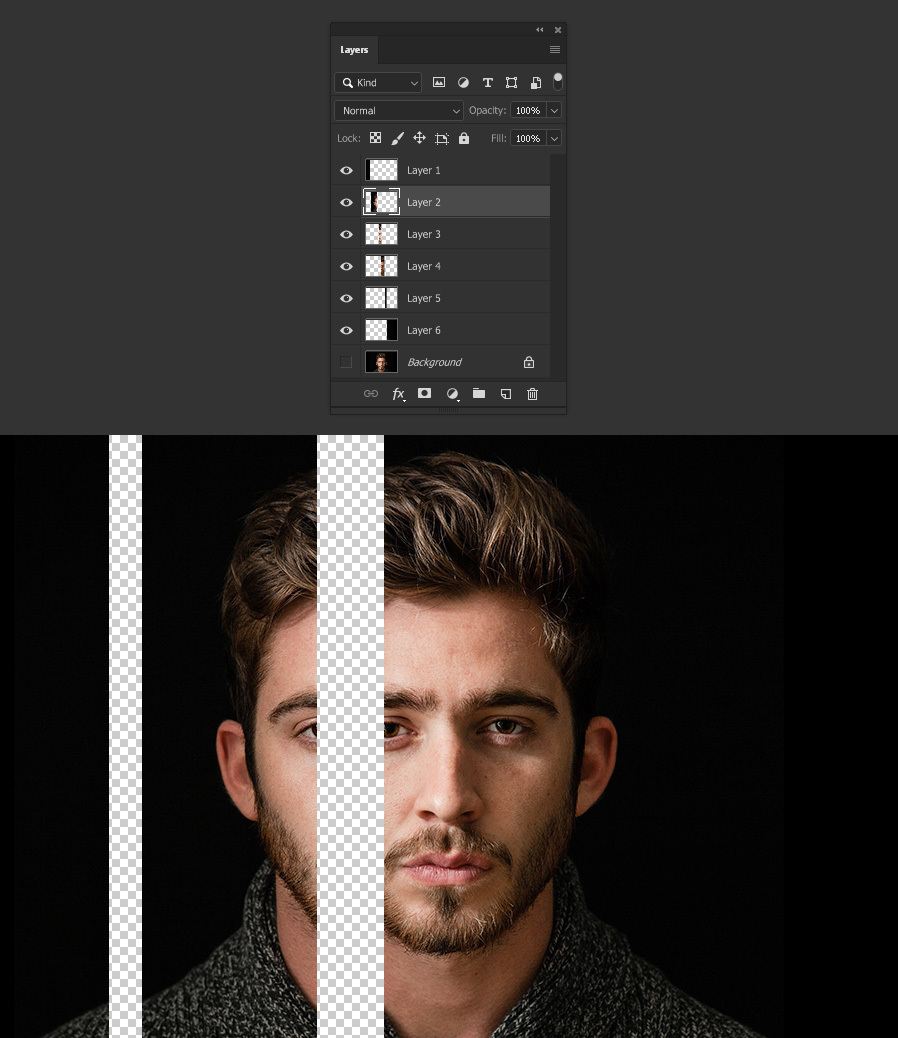Click the Opacity 100% field
Viewport: 898px width, 1038px height.
[528, 111]
